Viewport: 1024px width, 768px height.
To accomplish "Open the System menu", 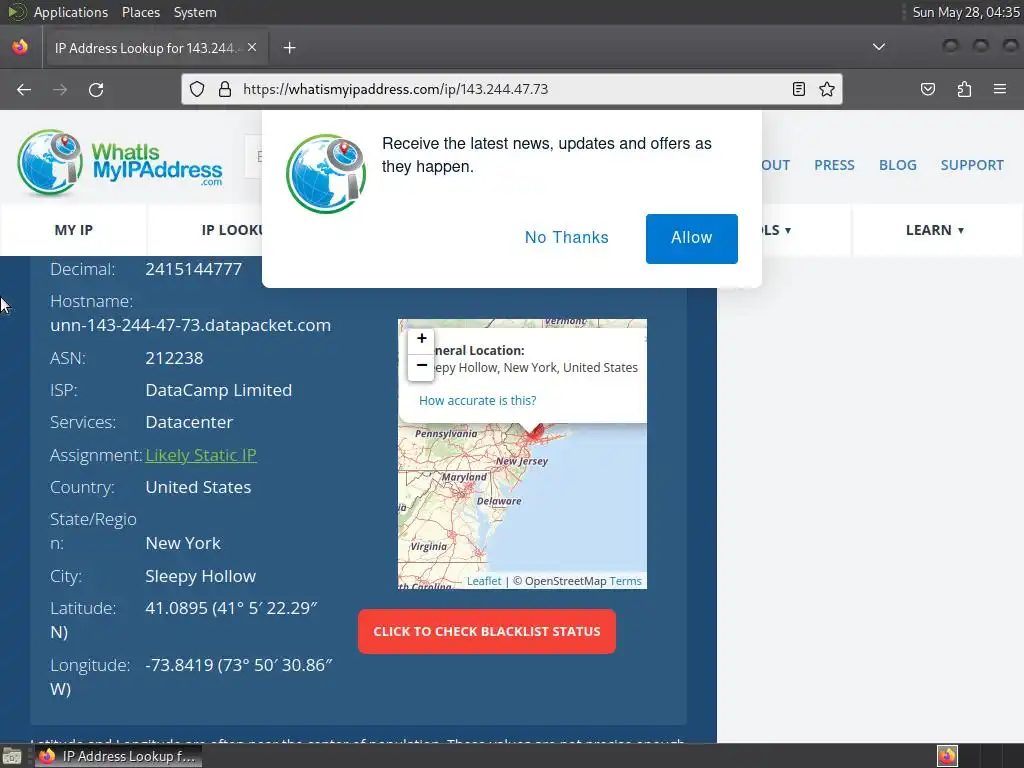I will coord(195,12).
